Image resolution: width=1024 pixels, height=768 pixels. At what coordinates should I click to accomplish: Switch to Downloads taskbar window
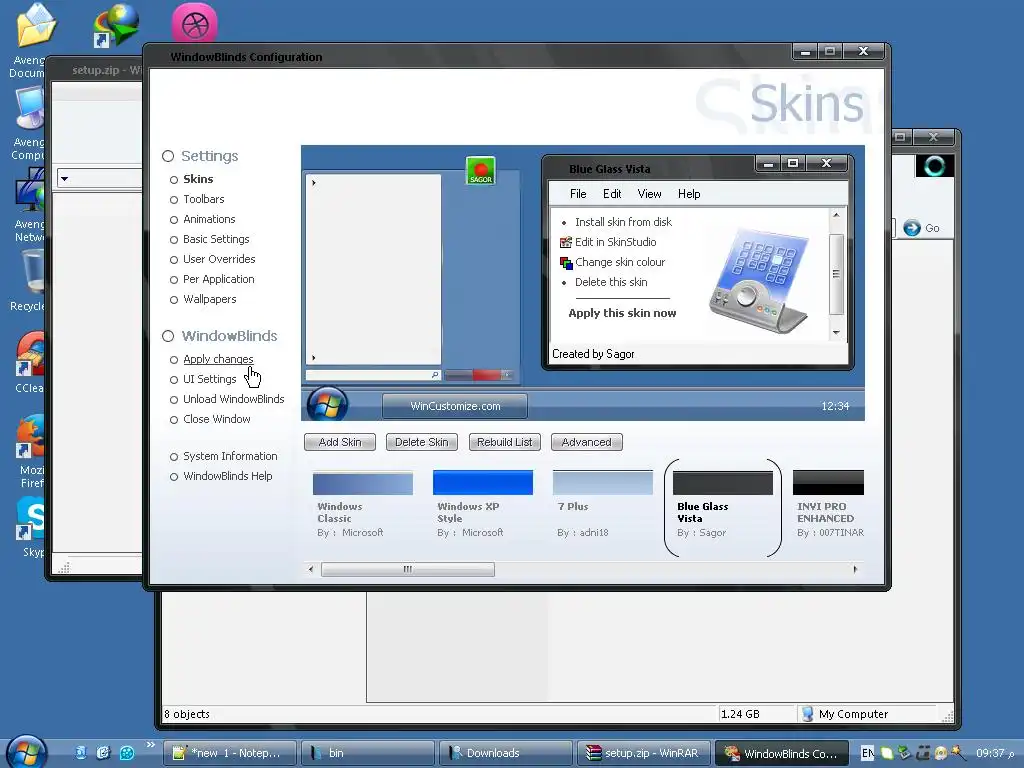(x=507, y=753)
